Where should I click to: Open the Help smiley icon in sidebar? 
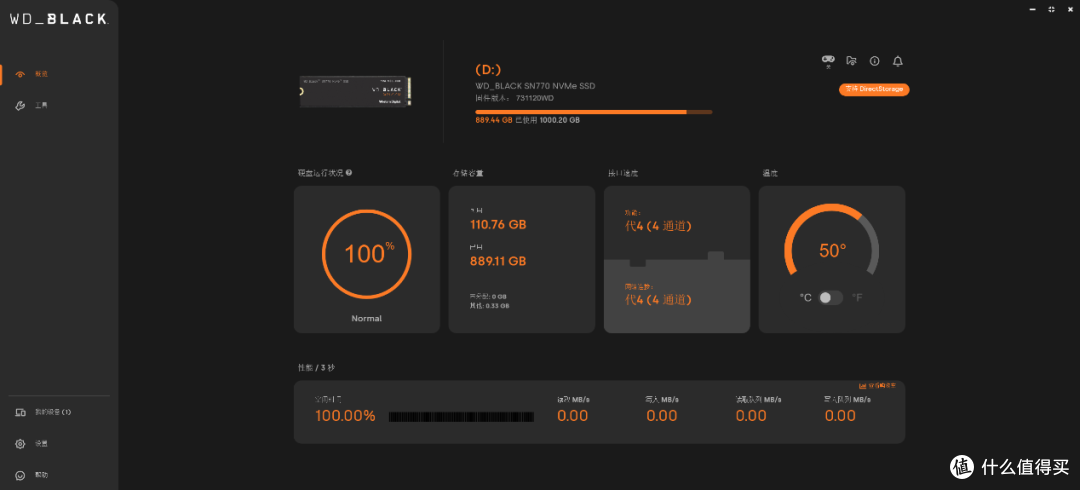[x=21, y=476]
